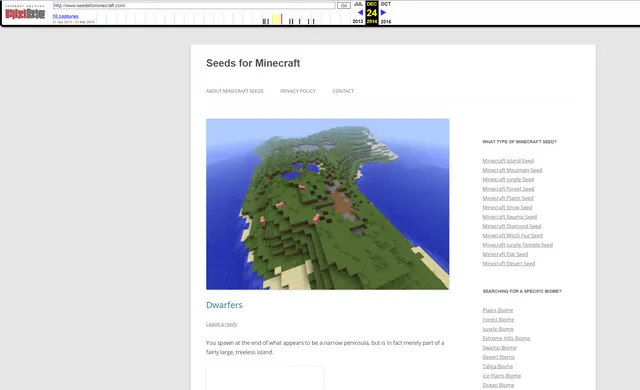Open the Swamp Biome link

click(x=500, y=348)
